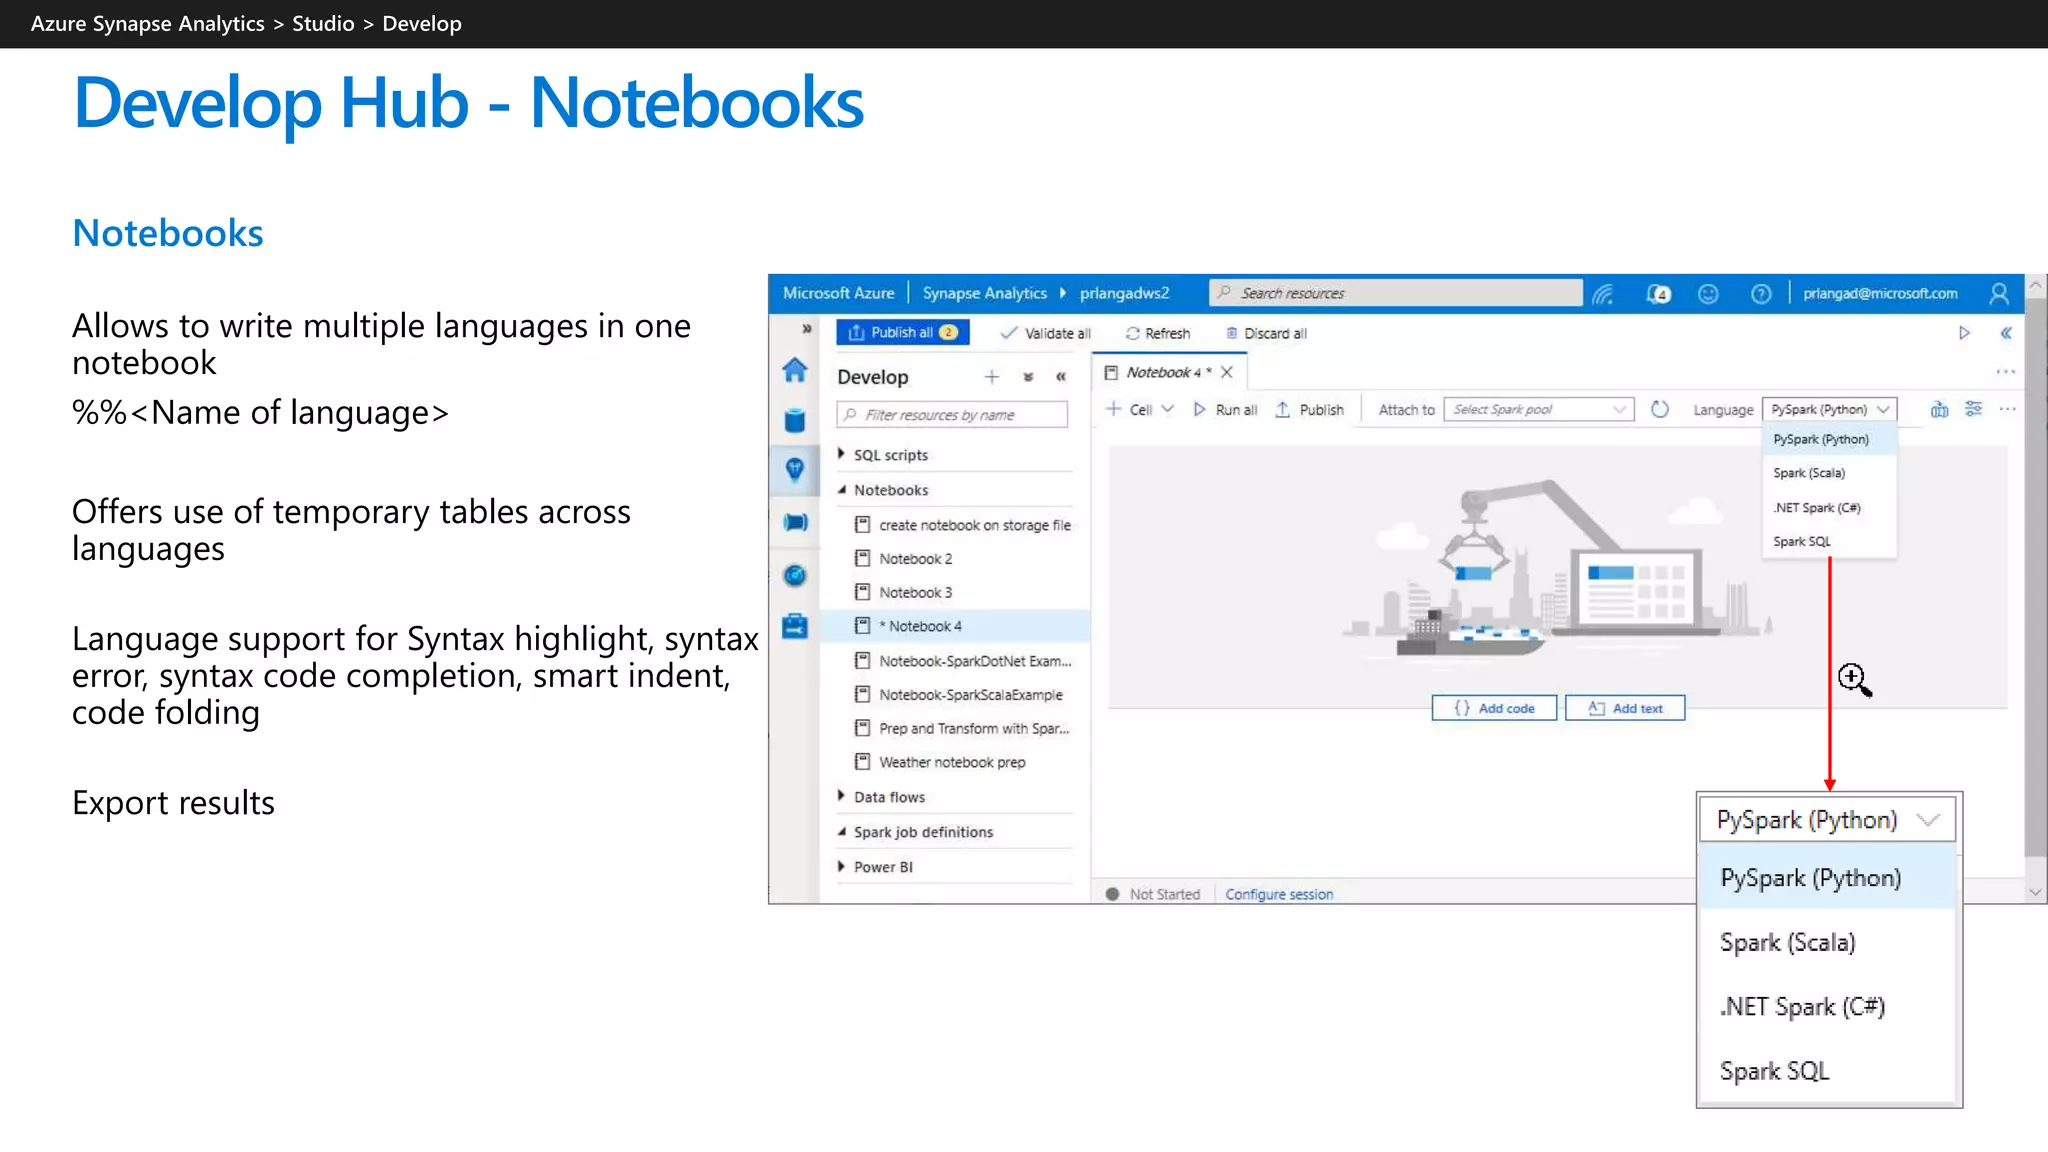Image resolution: width=2048 pixels, height=1152 pixels.
Task: Click the Add text button
Action: (1625, 708)
